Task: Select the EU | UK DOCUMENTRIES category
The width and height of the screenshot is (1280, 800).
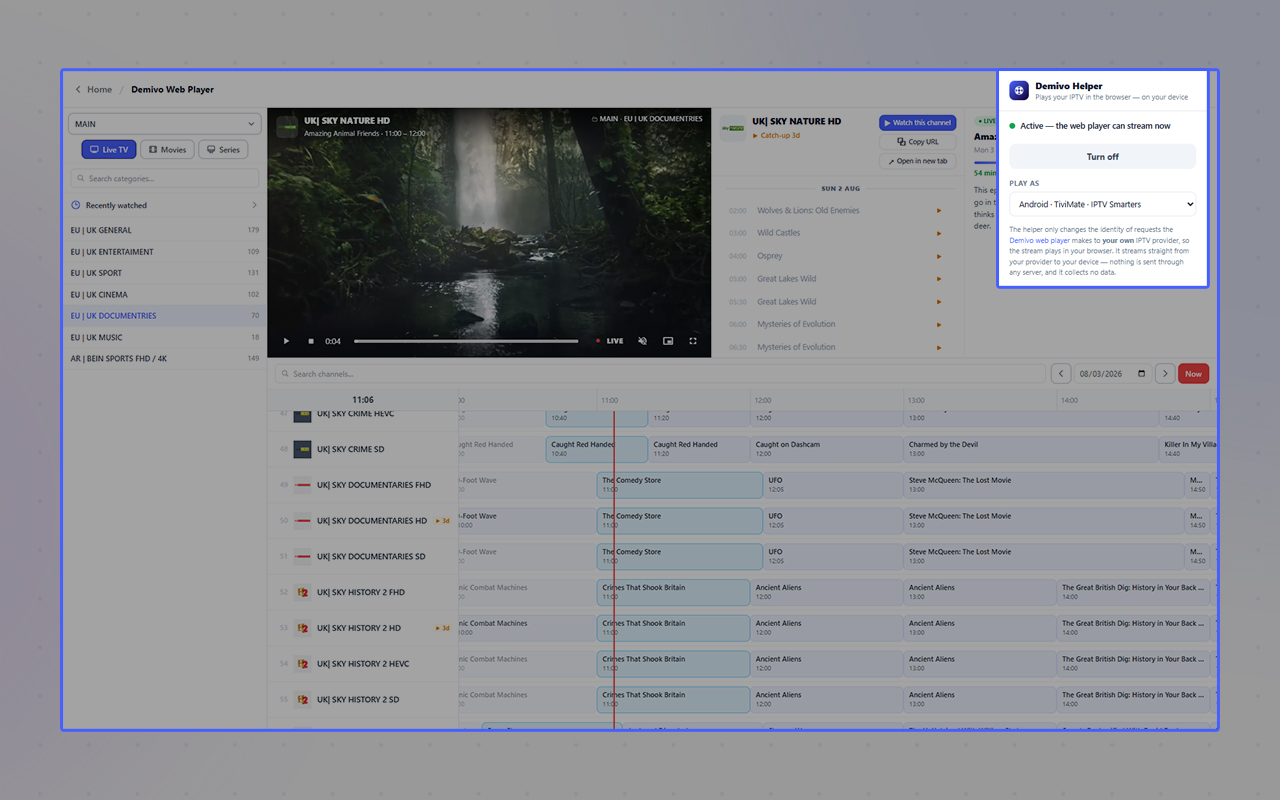Action: click(x=165, y=316)
